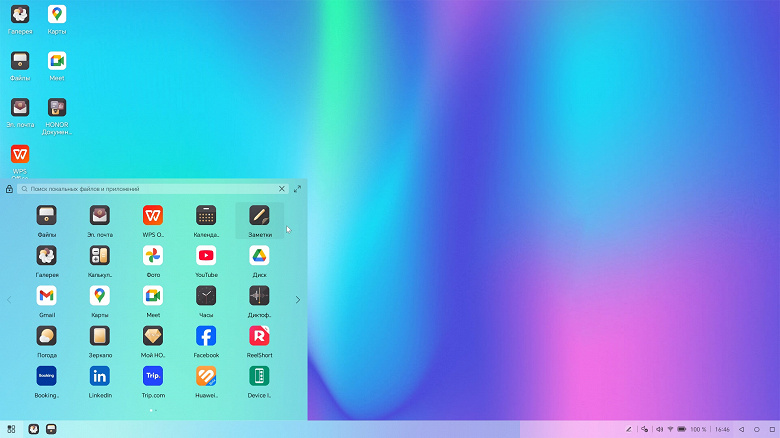Open the Meet desktop shortcut
This screenshot has width=780, height=438.
[57, 61]
